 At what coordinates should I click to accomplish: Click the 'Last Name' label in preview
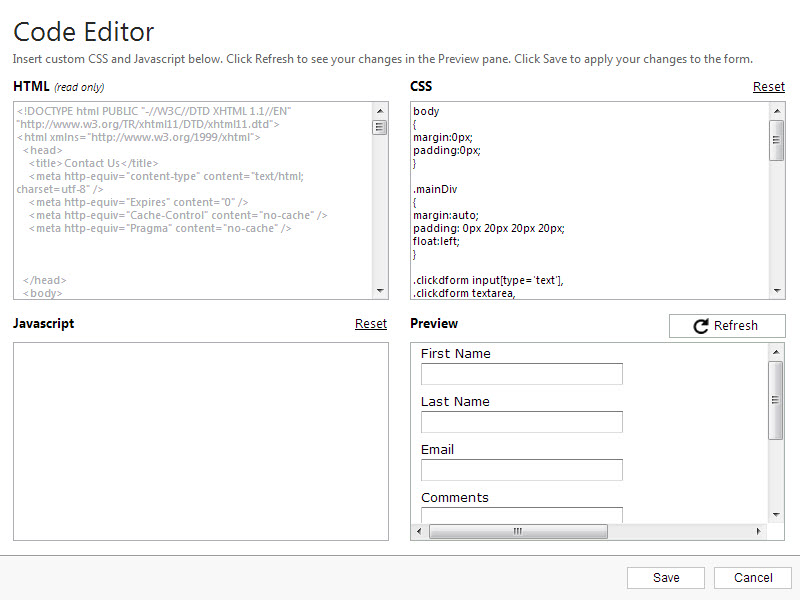click(x=455, y=402)
